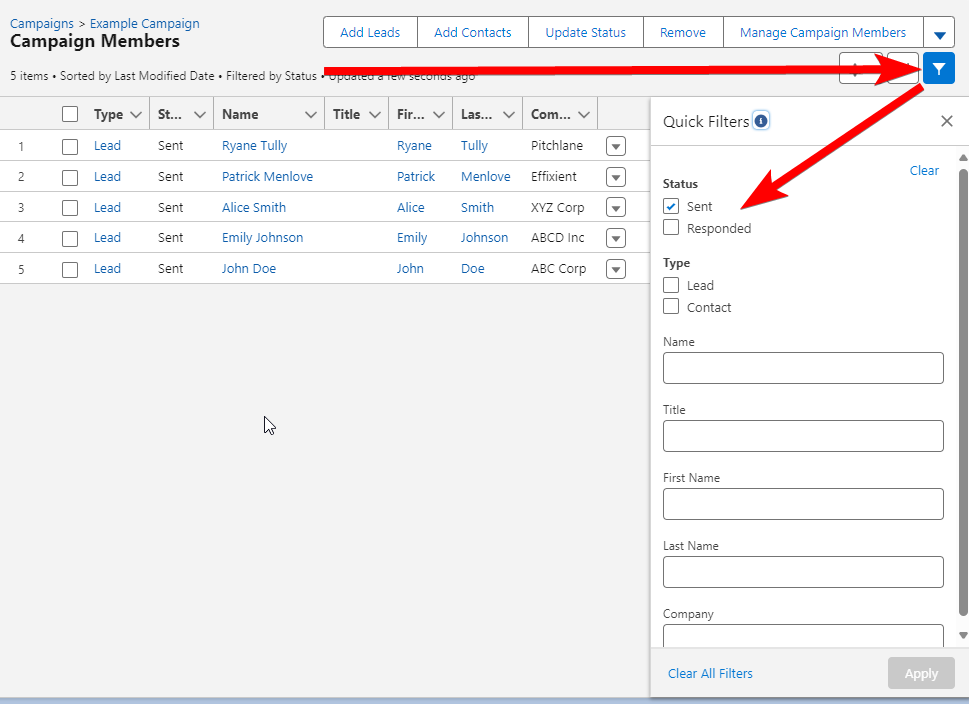The image size is (969, 704).
Task: Click the Lead type link in row 1
Action: tap(107, 146)
